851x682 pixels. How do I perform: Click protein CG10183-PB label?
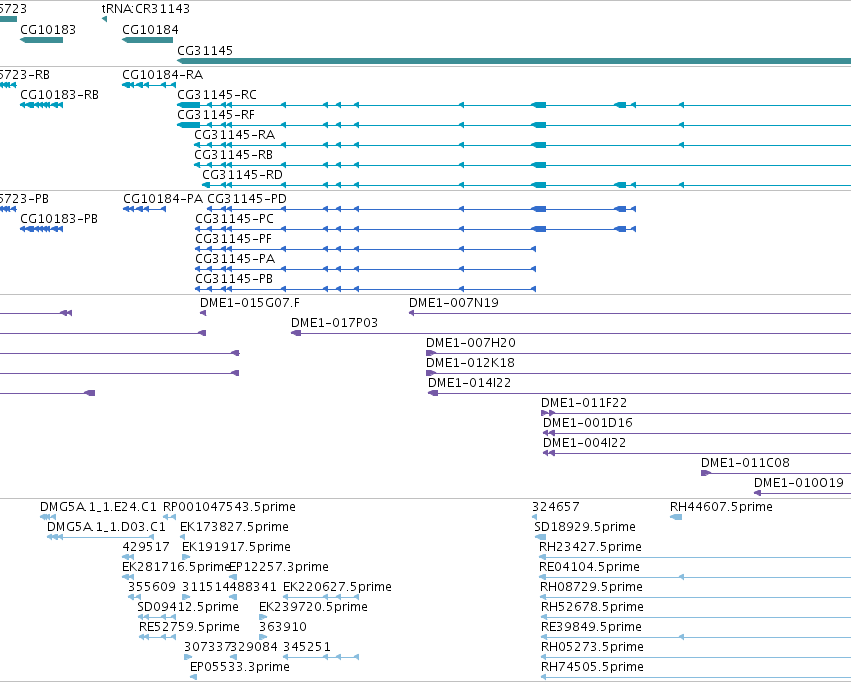[x=59, y=219]
